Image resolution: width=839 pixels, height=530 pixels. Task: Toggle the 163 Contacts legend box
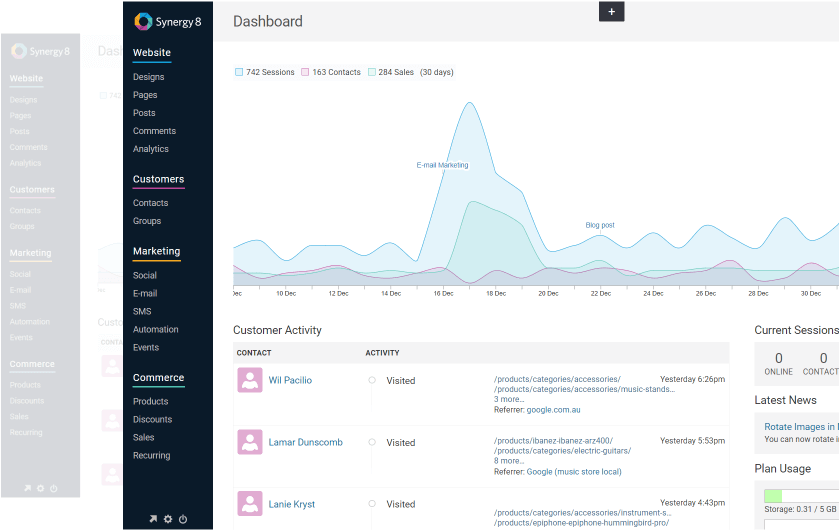click(306, 72)
